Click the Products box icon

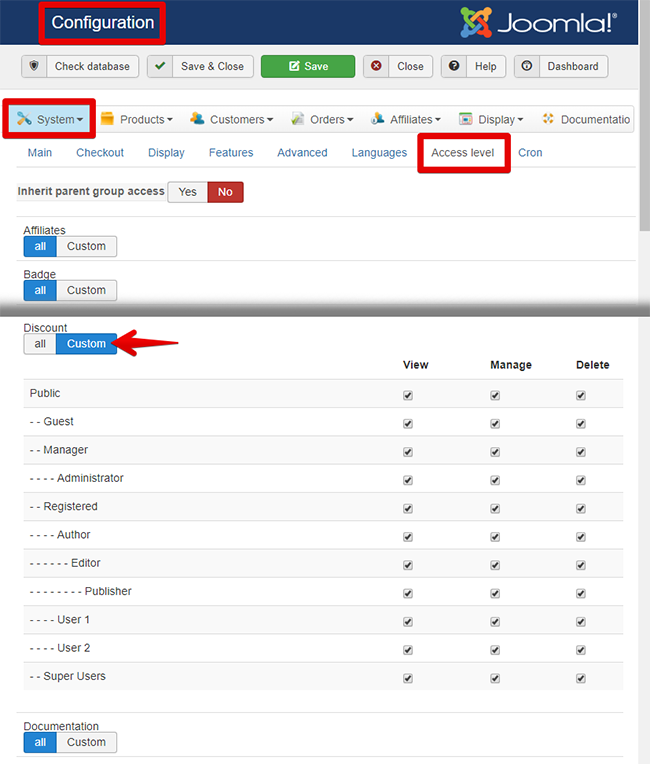[107, 118]
